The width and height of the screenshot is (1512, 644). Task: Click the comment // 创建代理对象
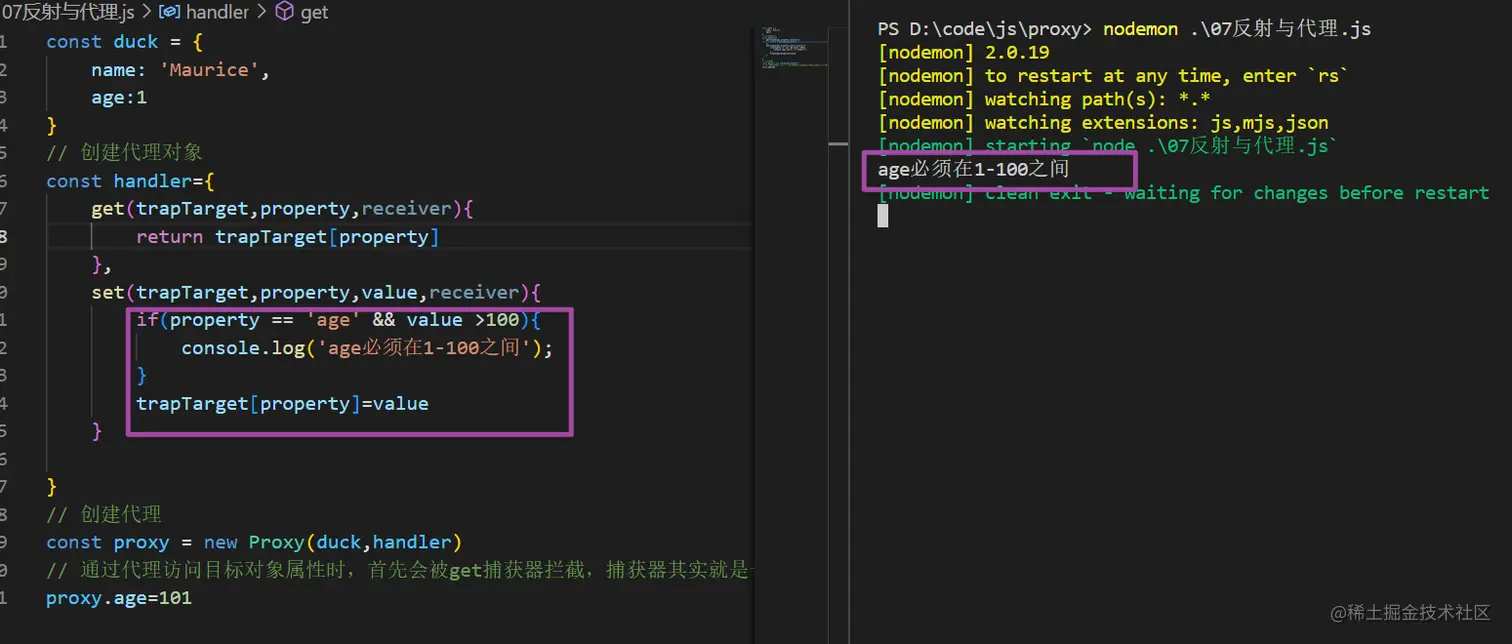point(125,153)
